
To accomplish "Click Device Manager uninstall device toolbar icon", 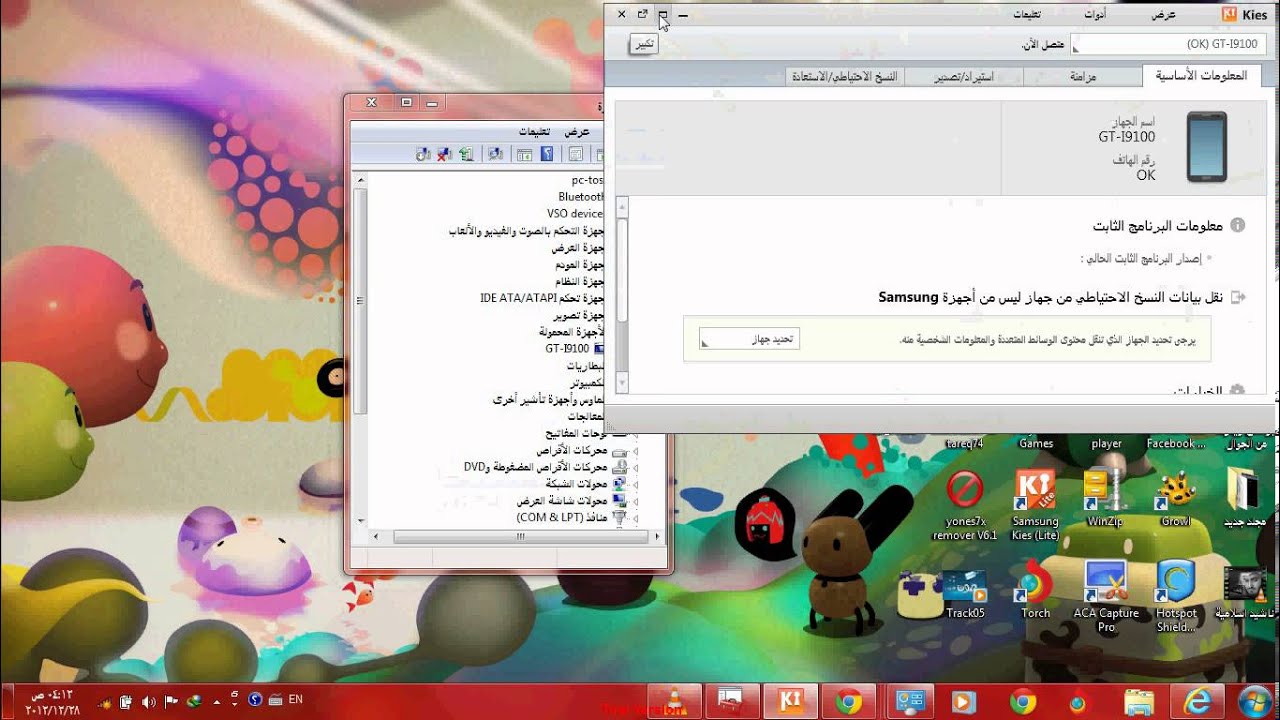I will coord(444,154).
